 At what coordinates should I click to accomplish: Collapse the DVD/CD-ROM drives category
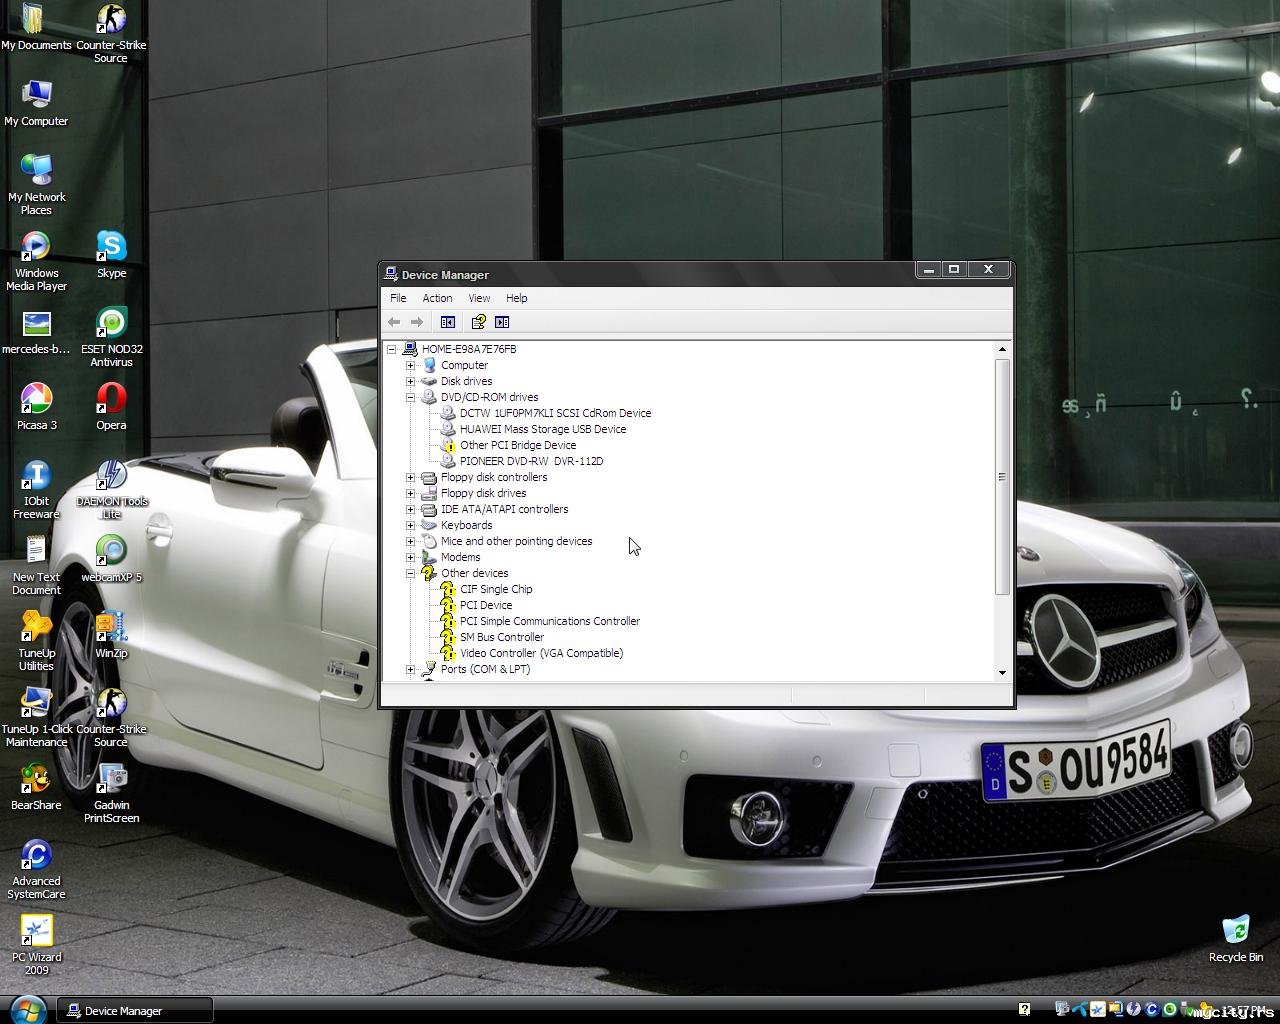coord(410,397)
